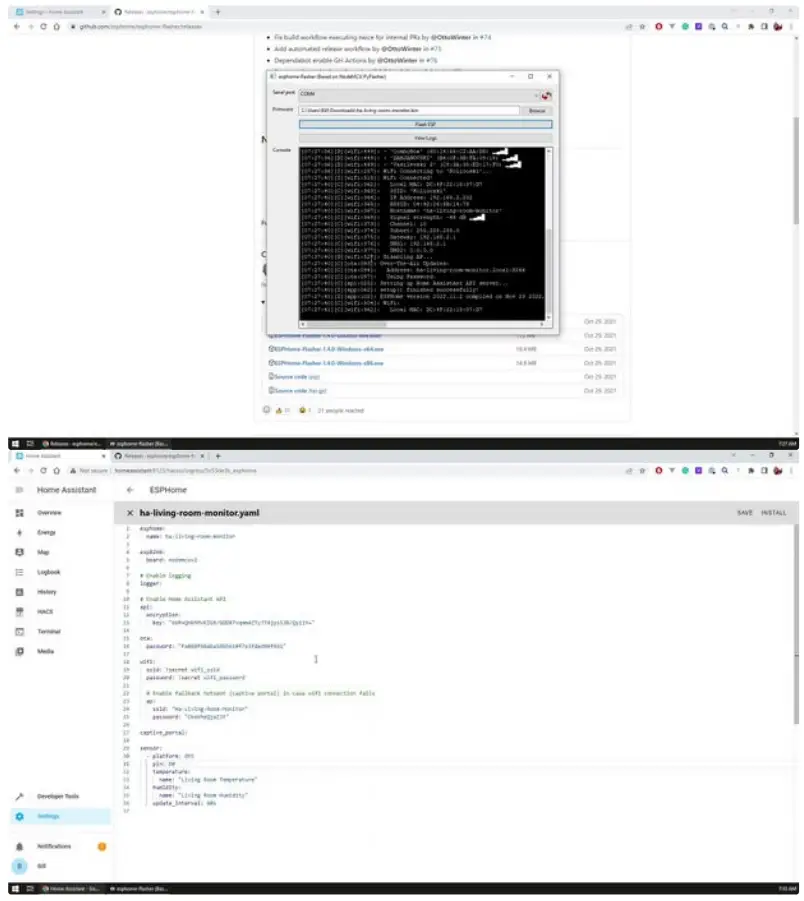Download ESPHome-Flasher Windows x86 exe

(328, 363)
